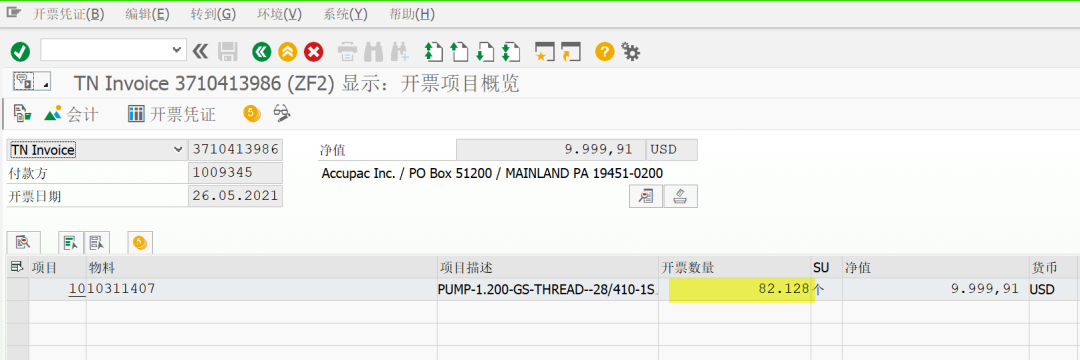1080x360 pixels.
Task: Select row selector for item 10
Action: click(x=17, y=289)
